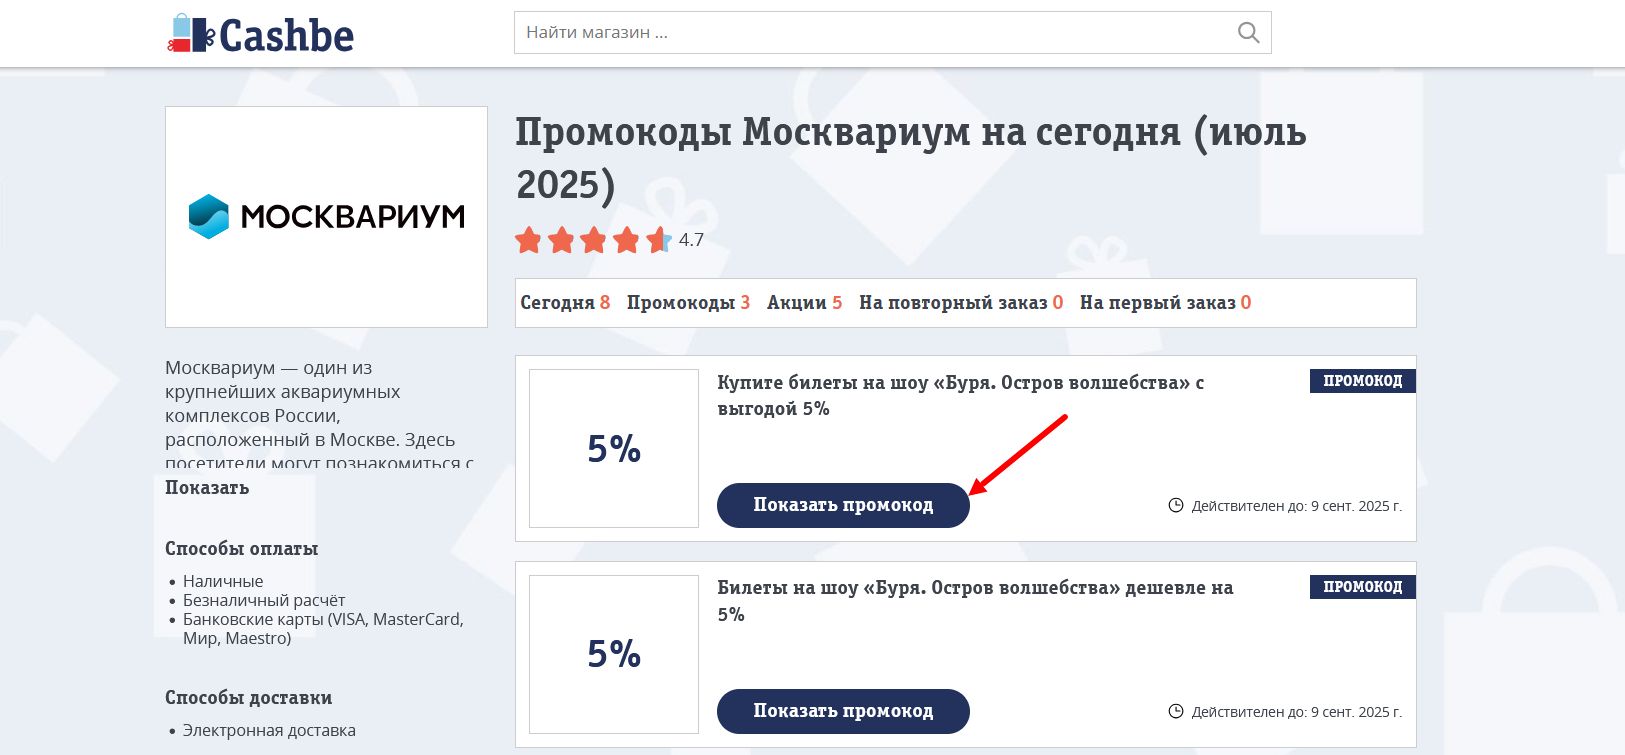Click the 5% box of Билеты на шоу дешевле offer
Screen dimensions: 1625x755
pyautogui.click(x=614, y=654)
